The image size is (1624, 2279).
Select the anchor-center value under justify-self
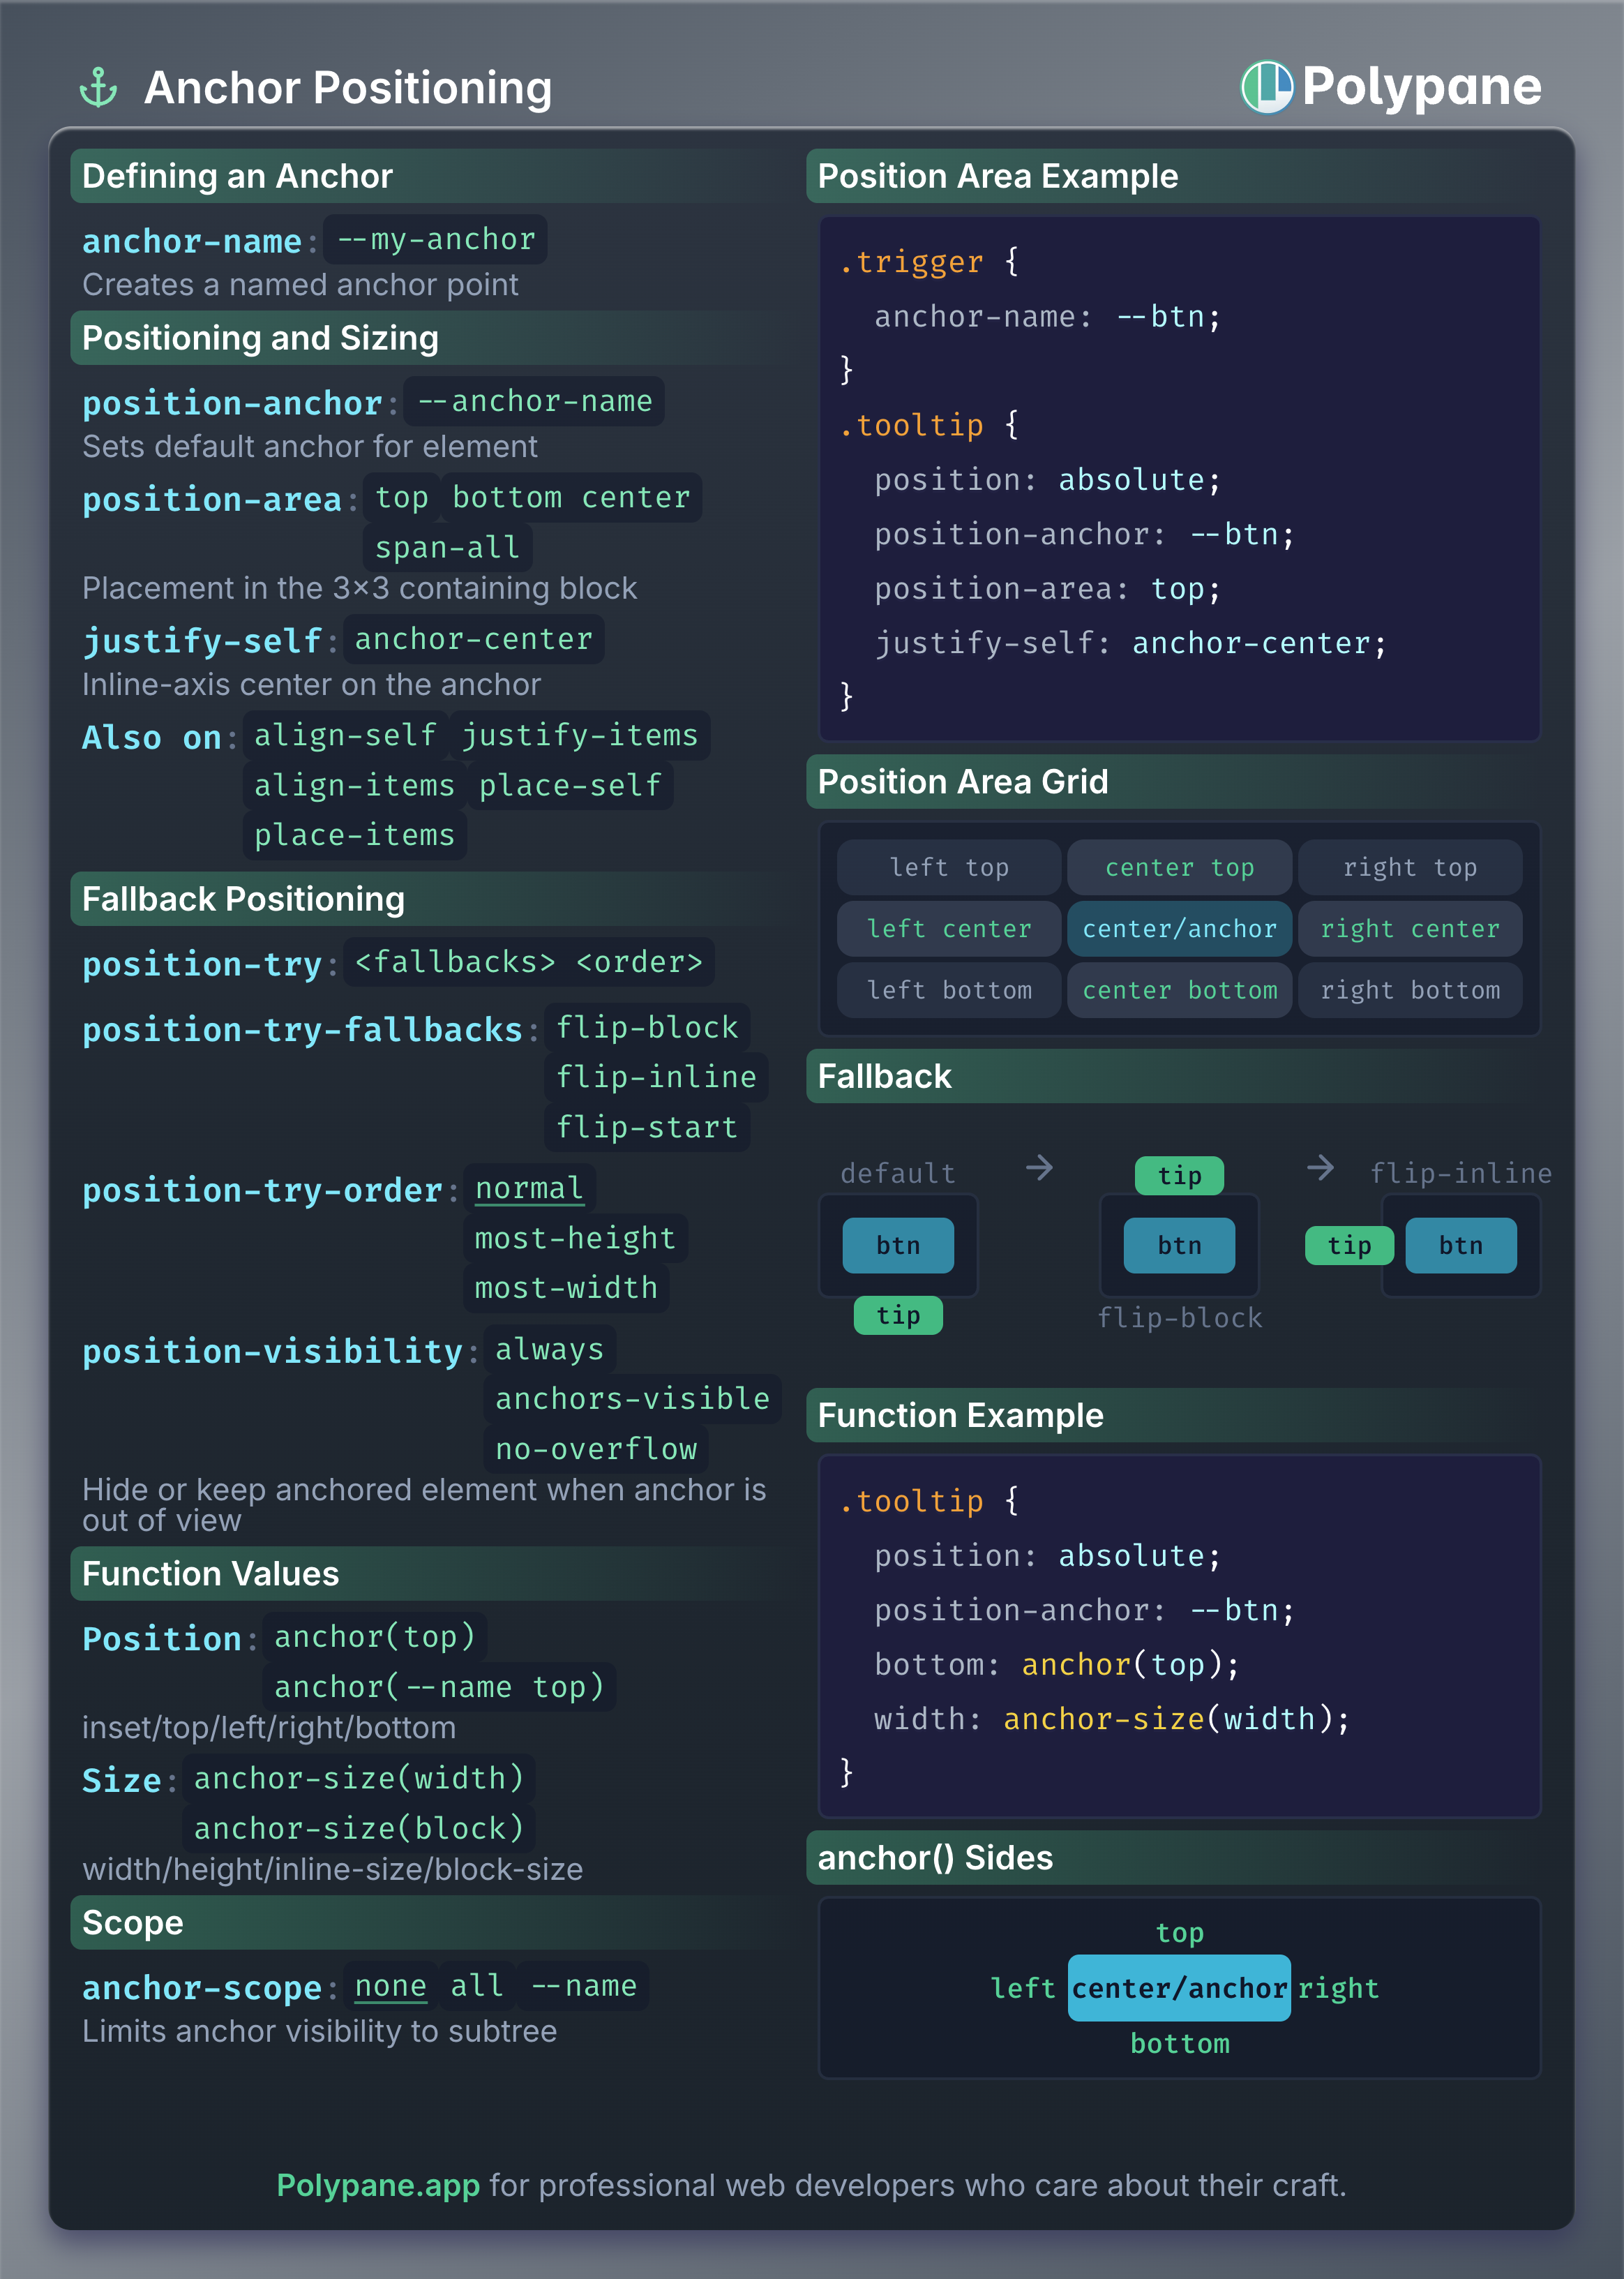[x=473, y=639]
